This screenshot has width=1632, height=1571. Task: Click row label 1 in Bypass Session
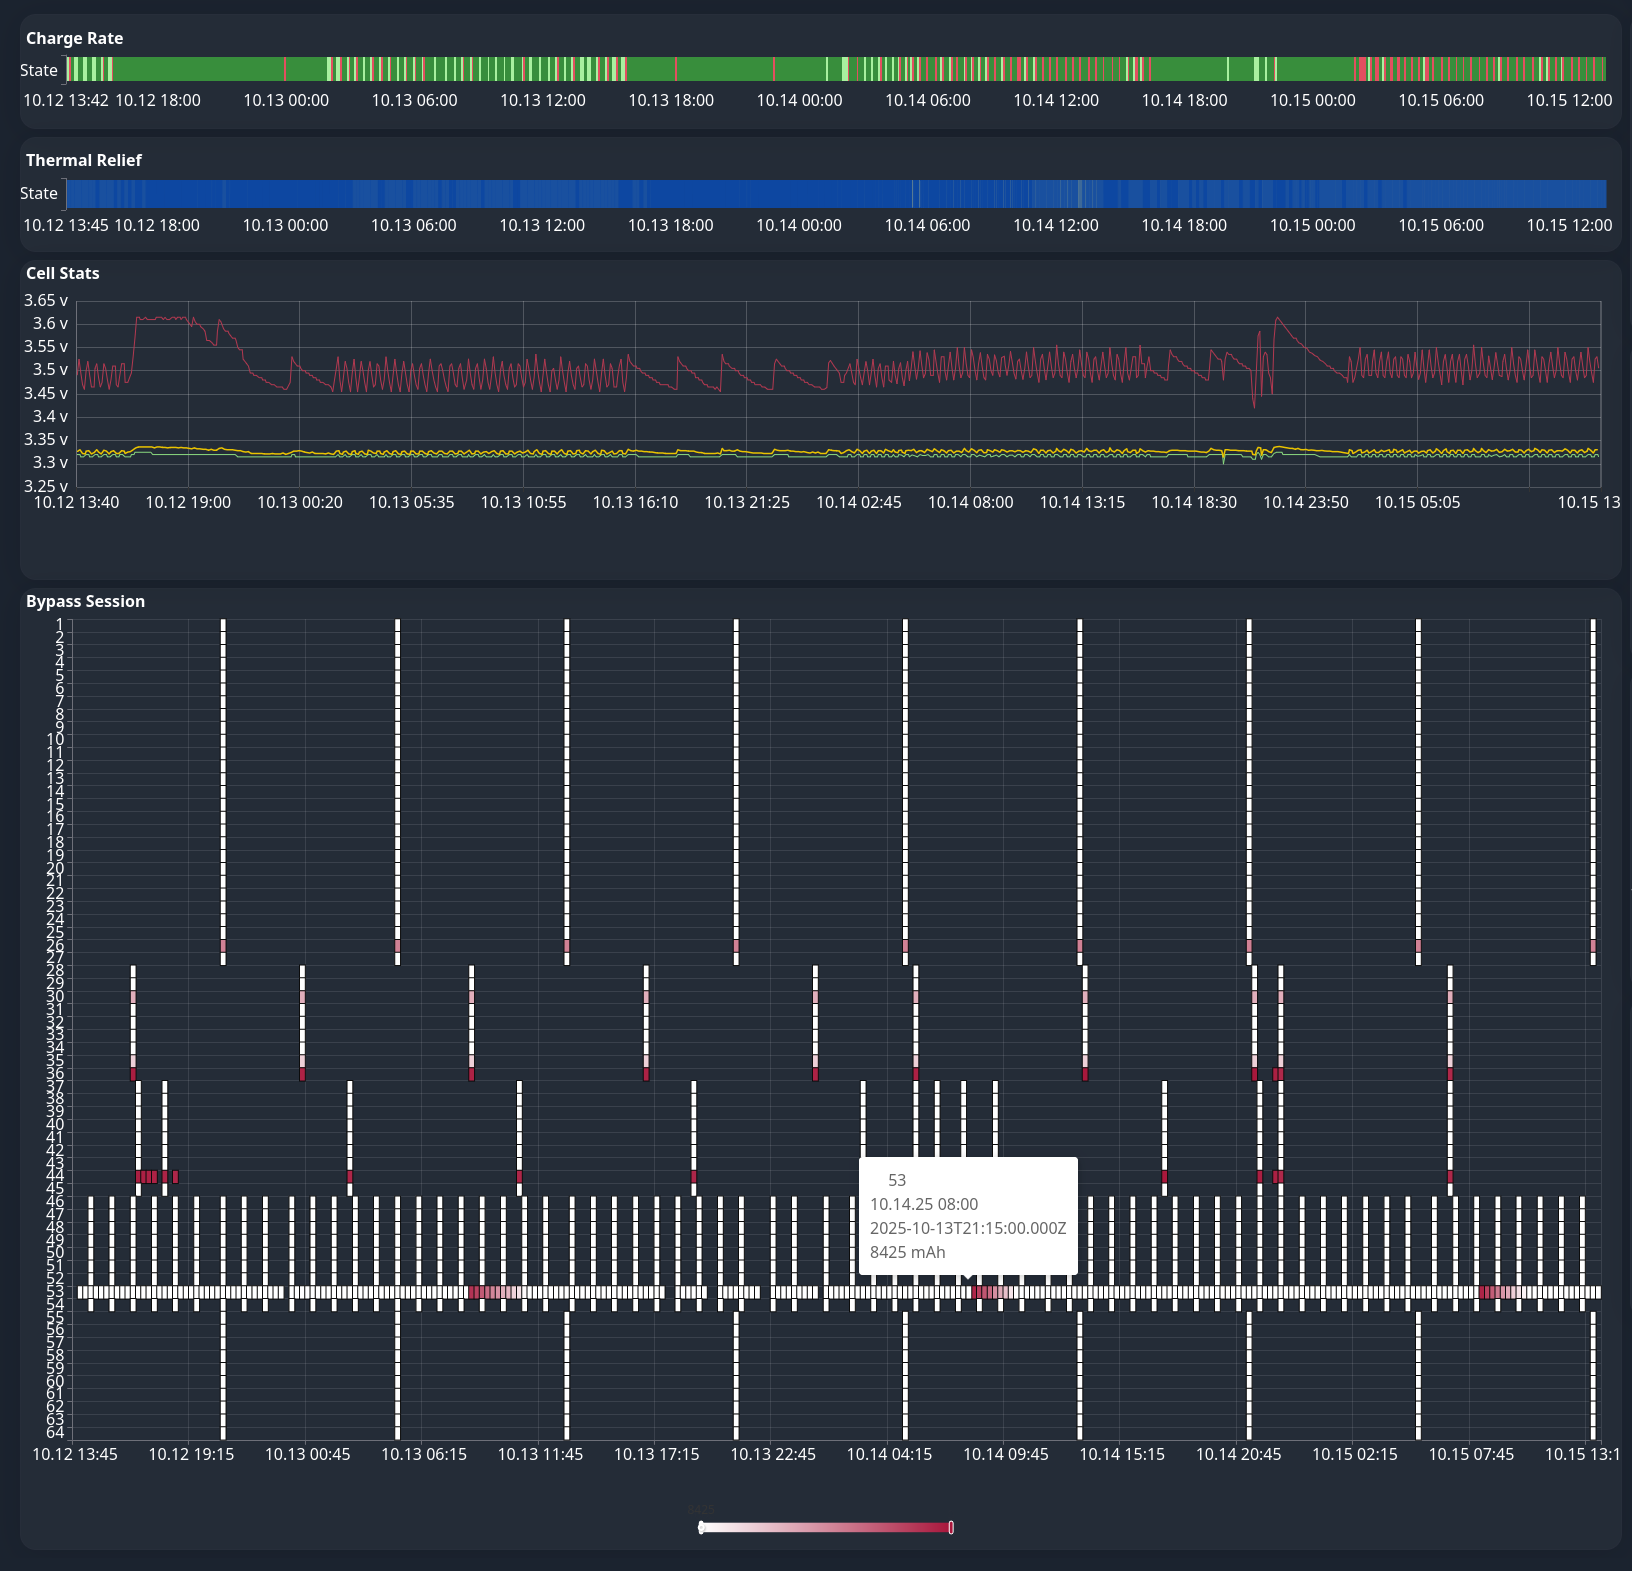59,624
